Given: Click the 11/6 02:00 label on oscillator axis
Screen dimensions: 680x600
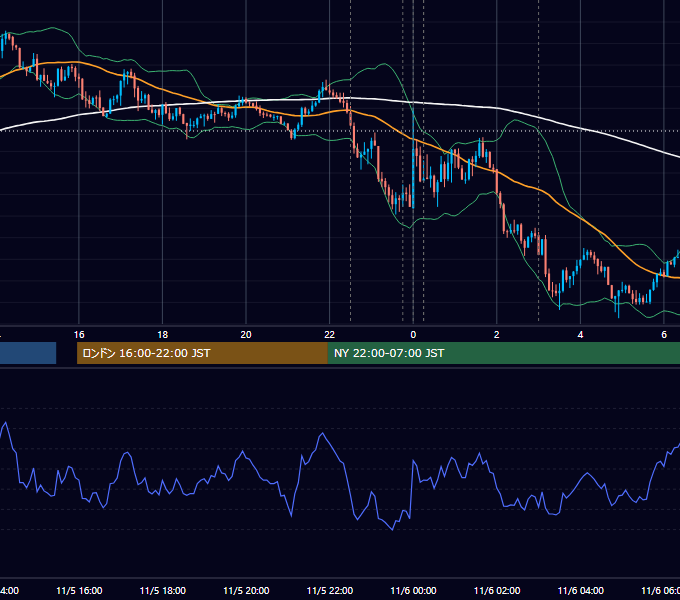Looking at the screenshot, I should [x=497, y=590].
